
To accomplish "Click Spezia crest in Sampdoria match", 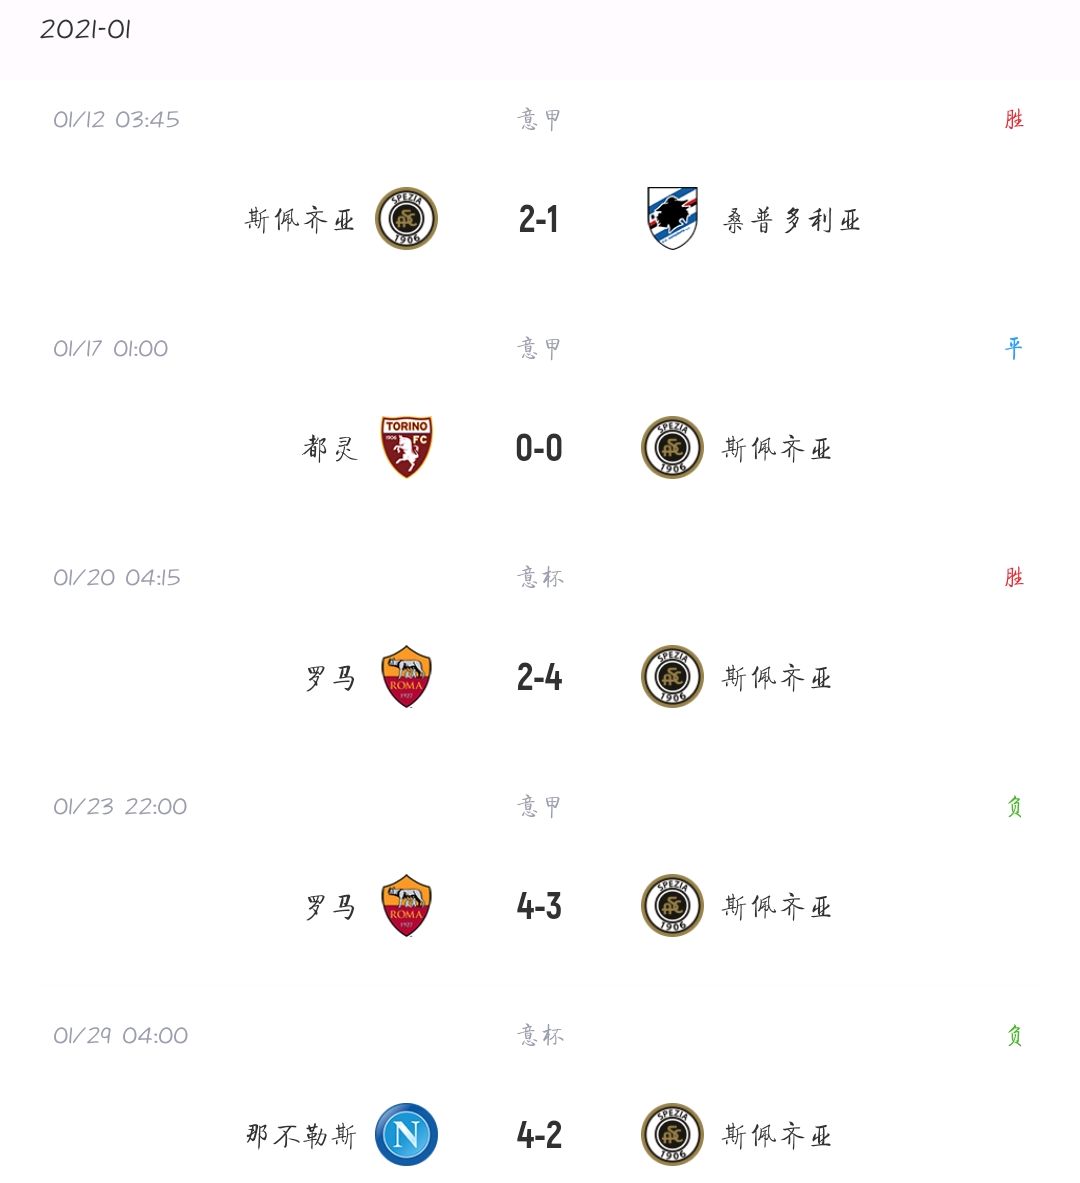I will click(x=406, y=219).
